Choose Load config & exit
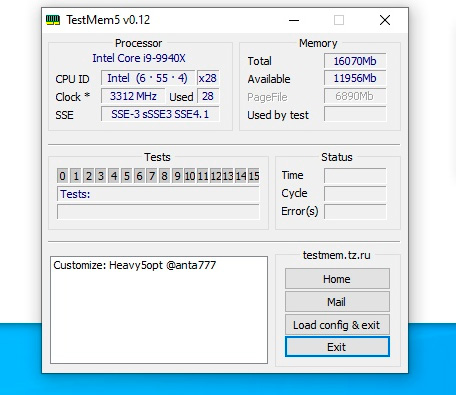The height and width of the screenshot is (395, 456). tap(337, 325)
